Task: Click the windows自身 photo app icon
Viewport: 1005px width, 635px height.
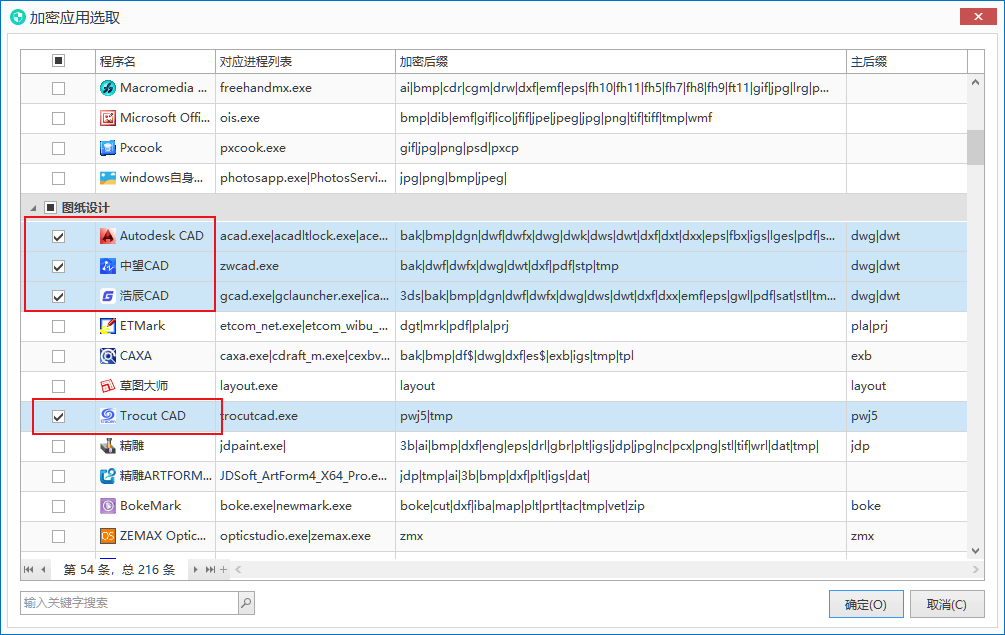Action: click(x=108, y=177)
